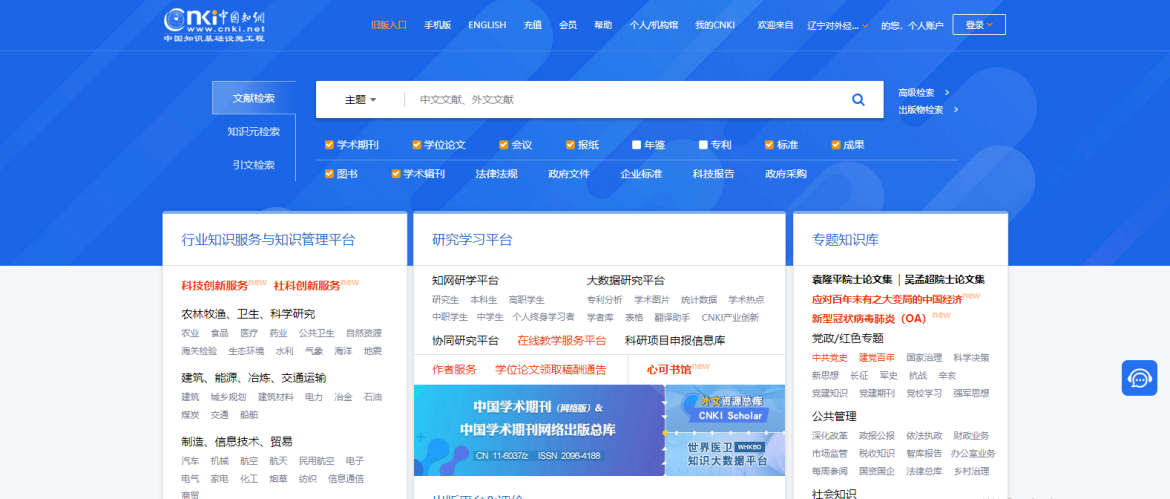Open 企业标准 database link
Screen dimensions: 1170x499
(x=641, y=174)
